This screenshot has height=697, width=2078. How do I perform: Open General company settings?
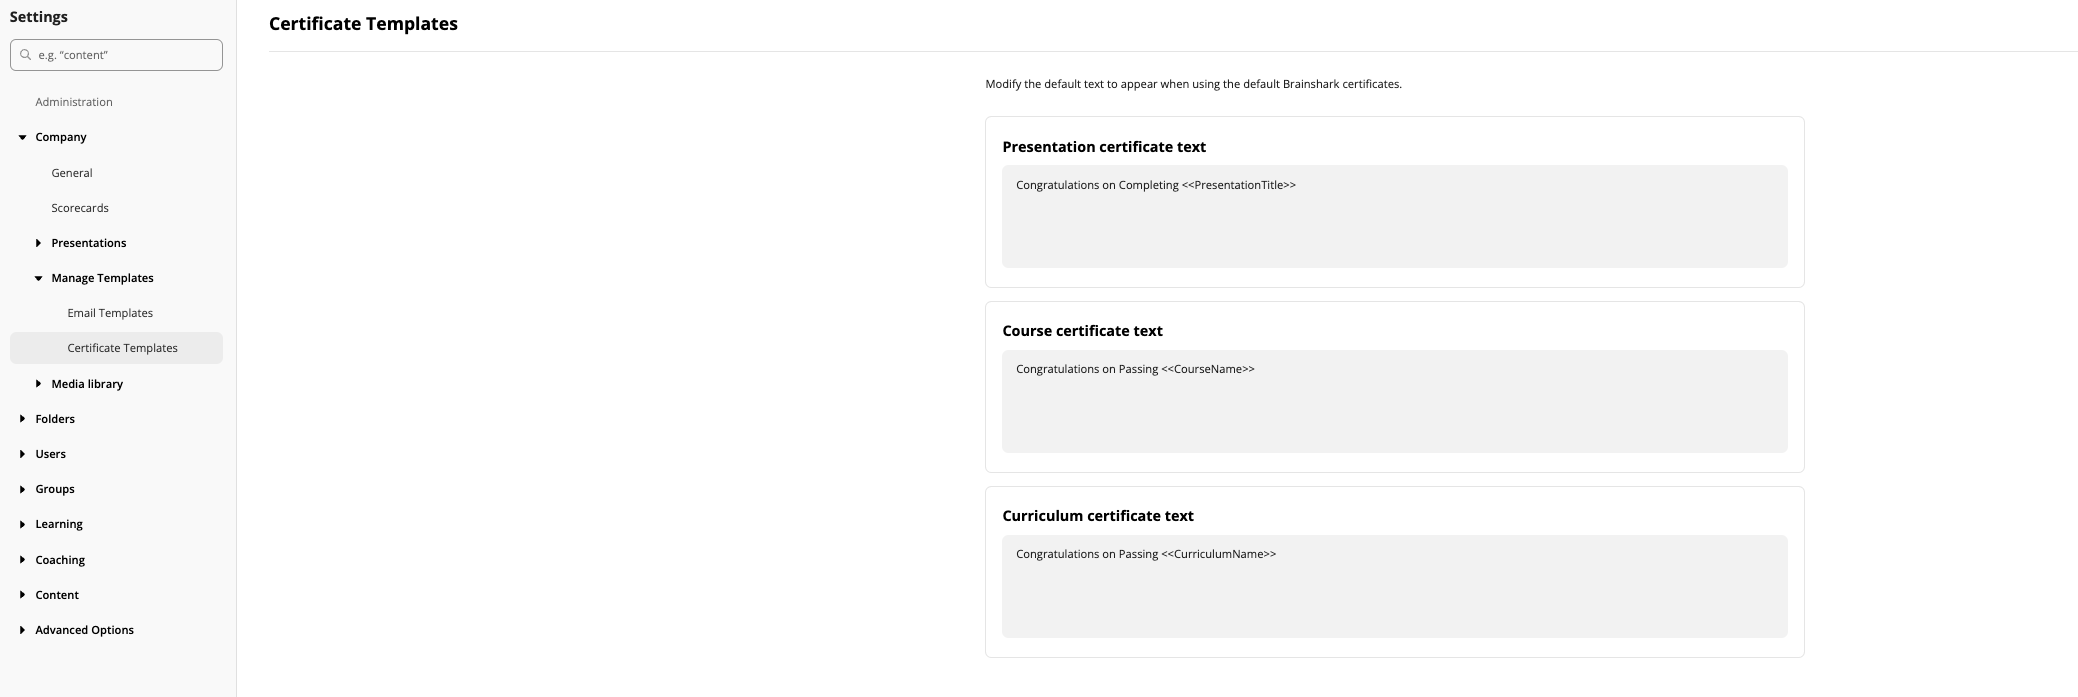pyautogui.click(x=72, y=173)
